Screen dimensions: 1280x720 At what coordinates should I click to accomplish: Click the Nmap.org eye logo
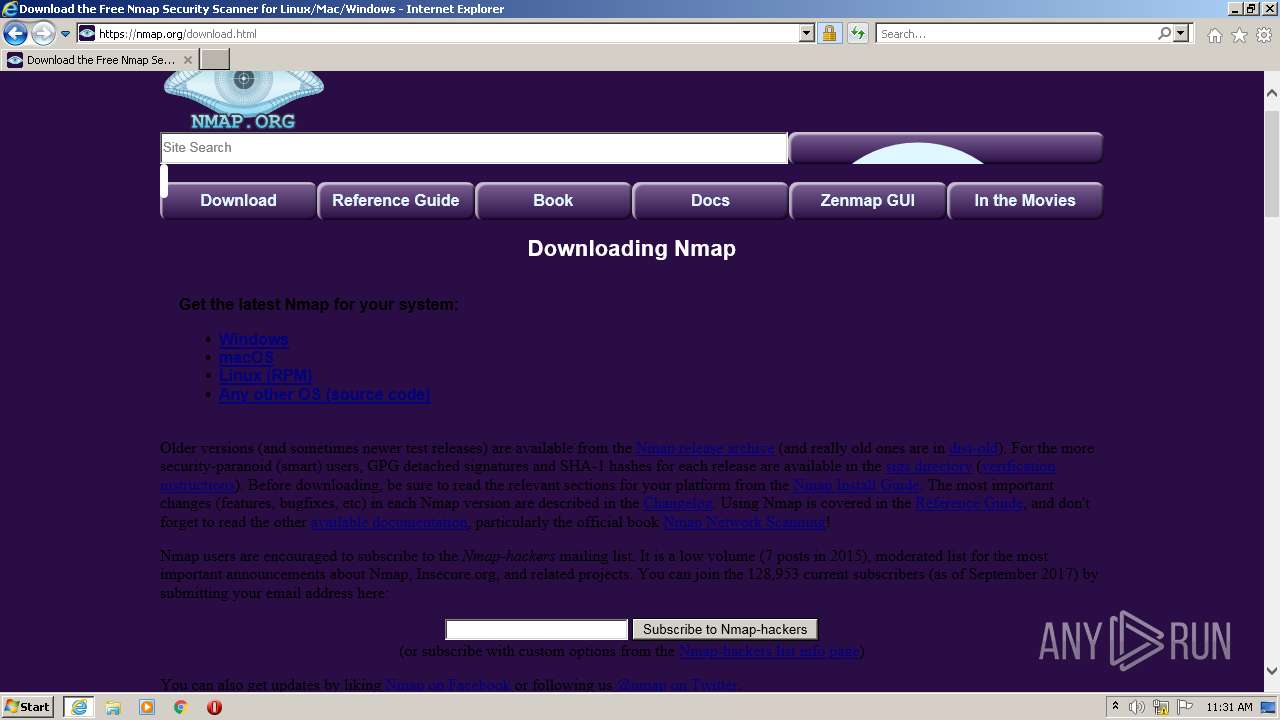[x=244, y=100]
